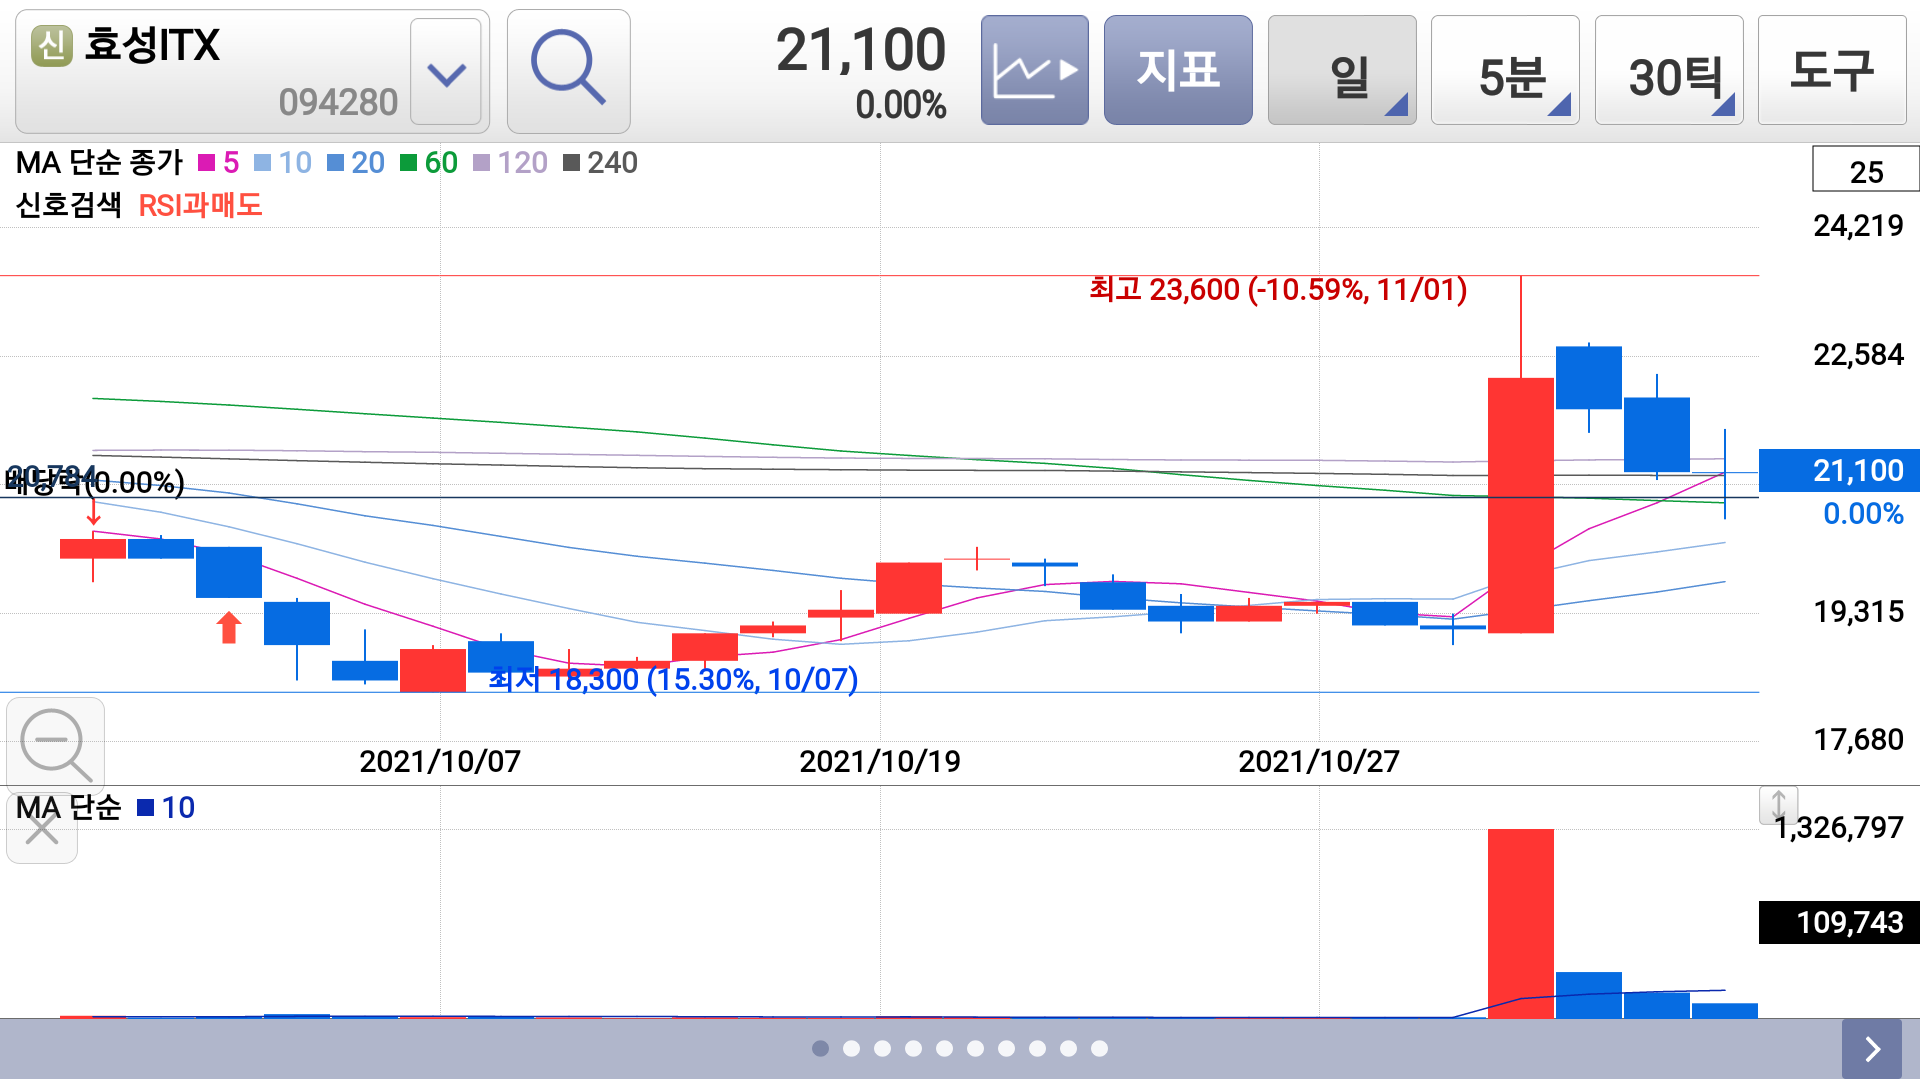
Task: Click the green 신 badge icon
Action: point(52,46)
